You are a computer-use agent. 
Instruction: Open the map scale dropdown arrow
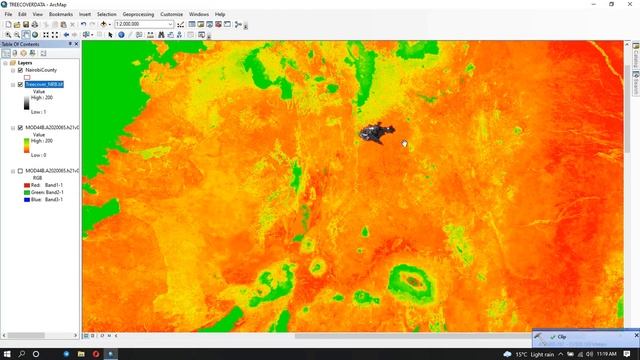pyautogui.click(x=170, y=24)
